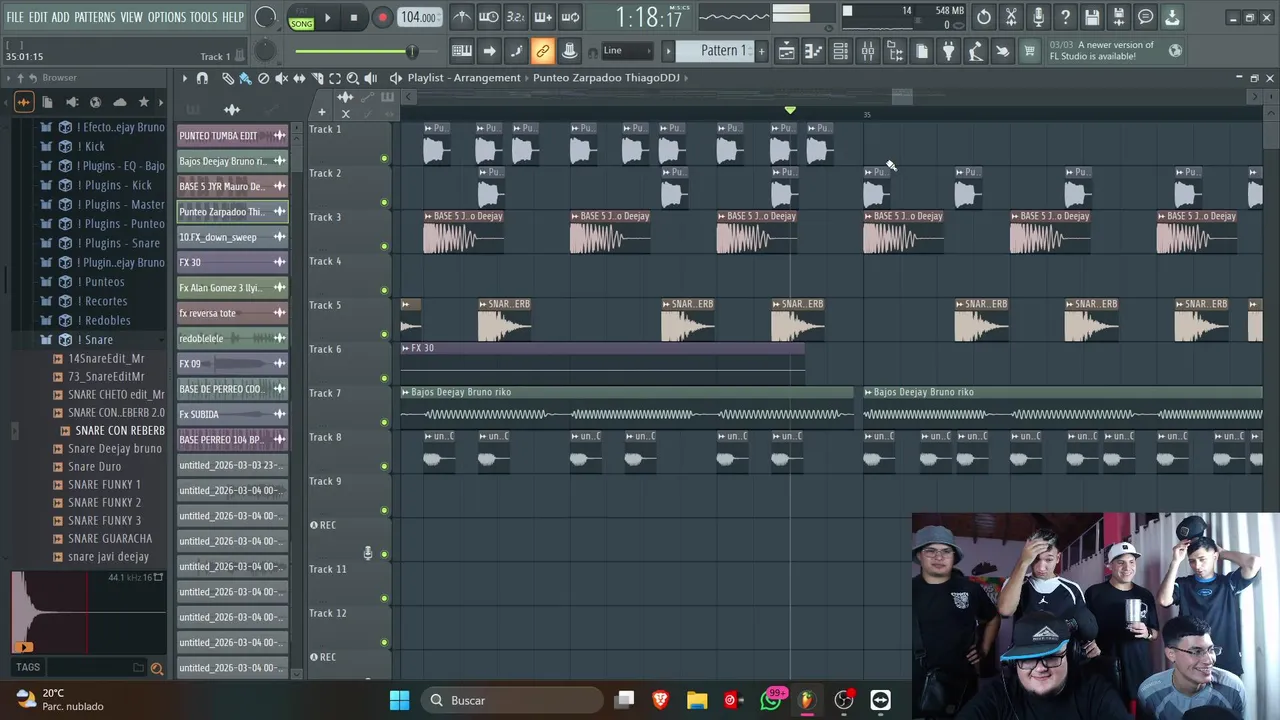
Task: Open the Line snap dropdown
Action: tap(626, 51)
